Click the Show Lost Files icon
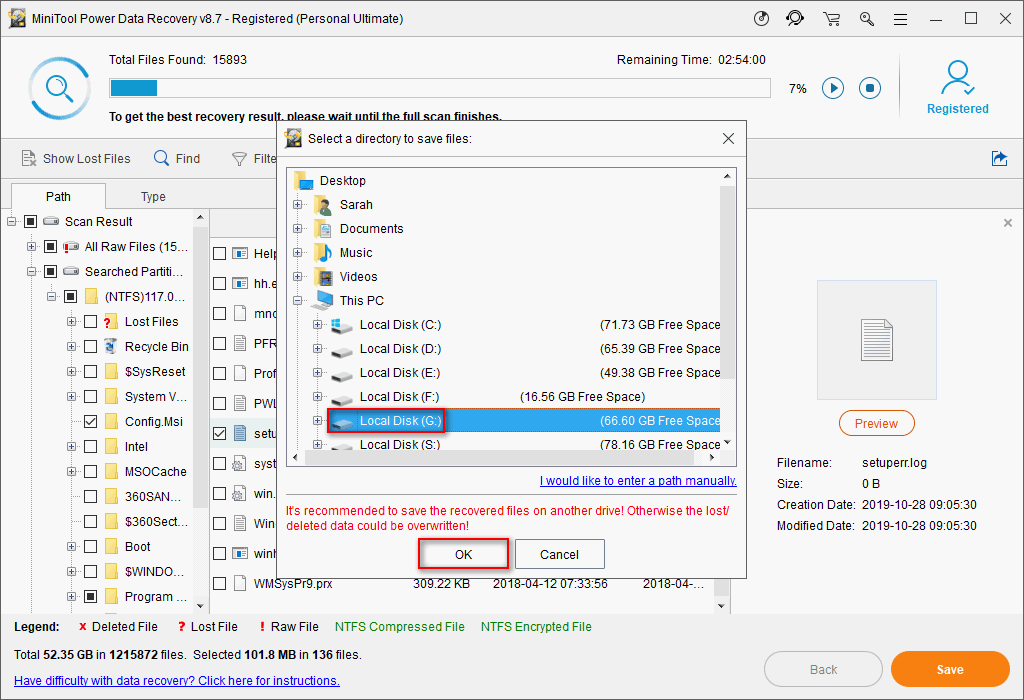This screenshot has height=700, width=1024. pyautogui.click(x=29, y=159)
